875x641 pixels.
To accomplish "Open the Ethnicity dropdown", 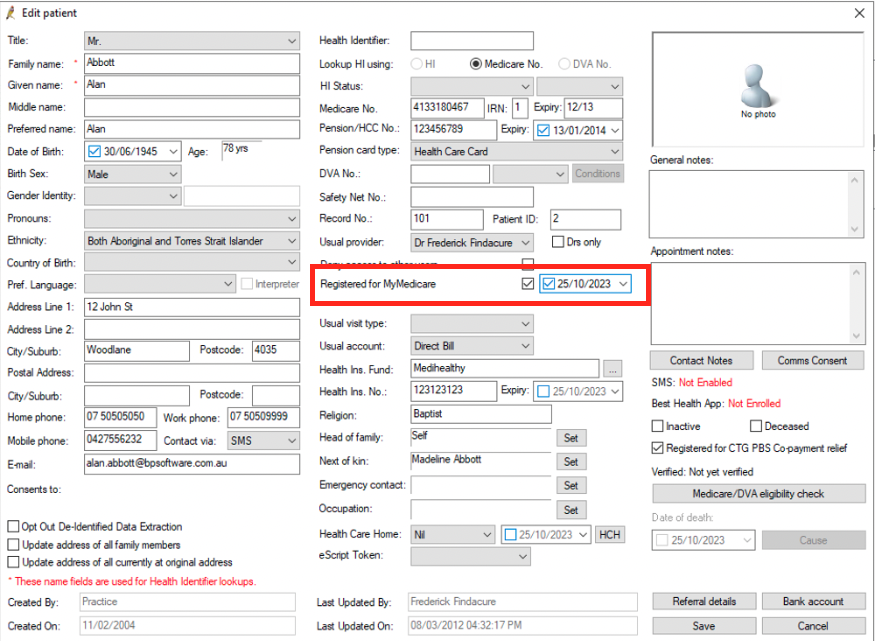I will pyautogui.click(x=293, y=241).
